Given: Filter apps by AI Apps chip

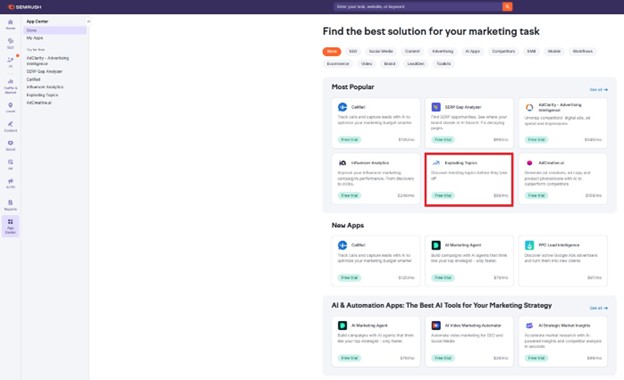Looking at the screenshot, I should coord(473,51).
